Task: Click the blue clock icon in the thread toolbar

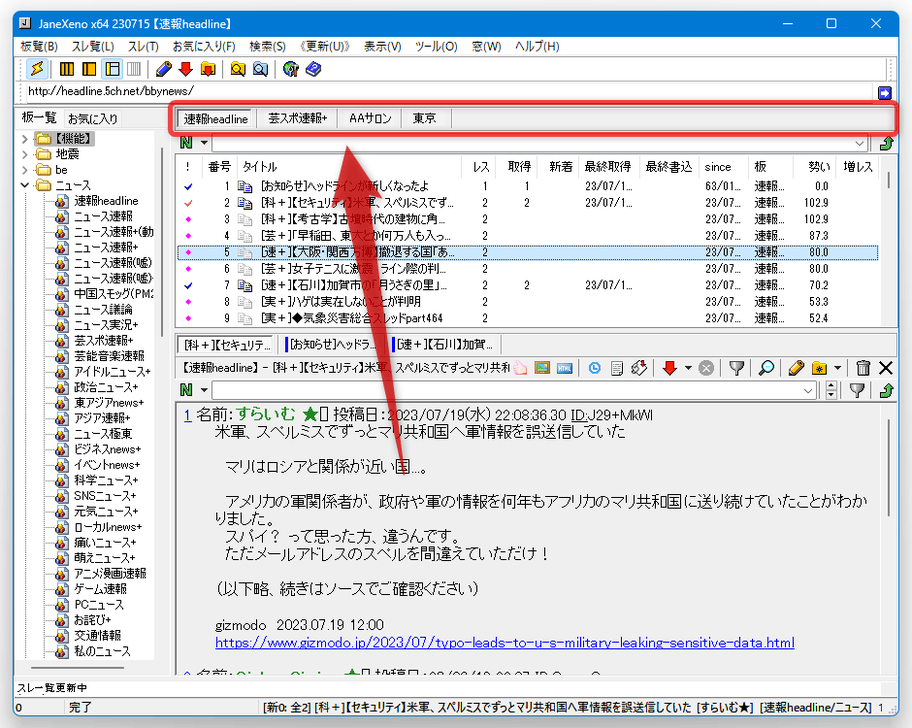Action: 594,367
